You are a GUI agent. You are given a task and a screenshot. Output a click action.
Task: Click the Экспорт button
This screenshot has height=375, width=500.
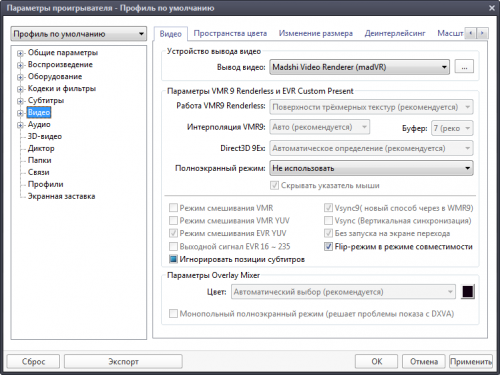coord(123,361)
